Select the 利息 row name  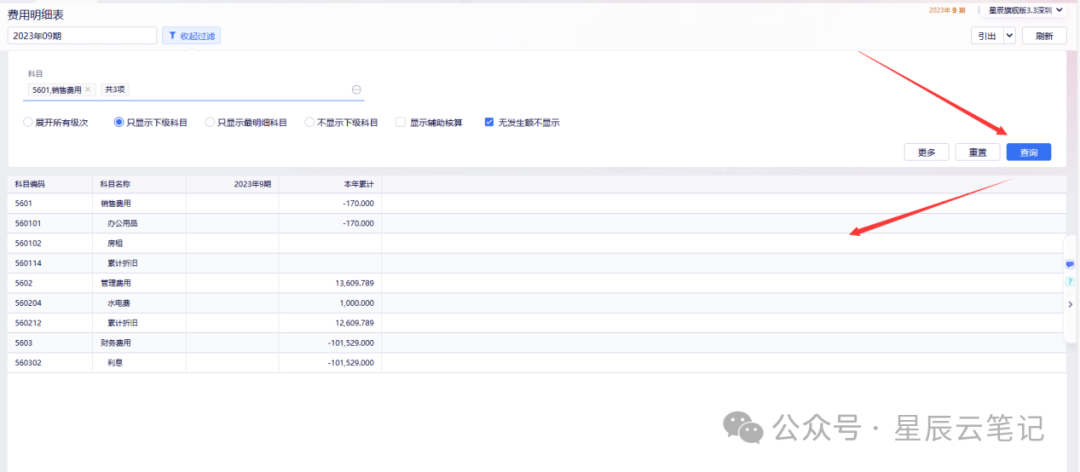[x=114, y=362]
